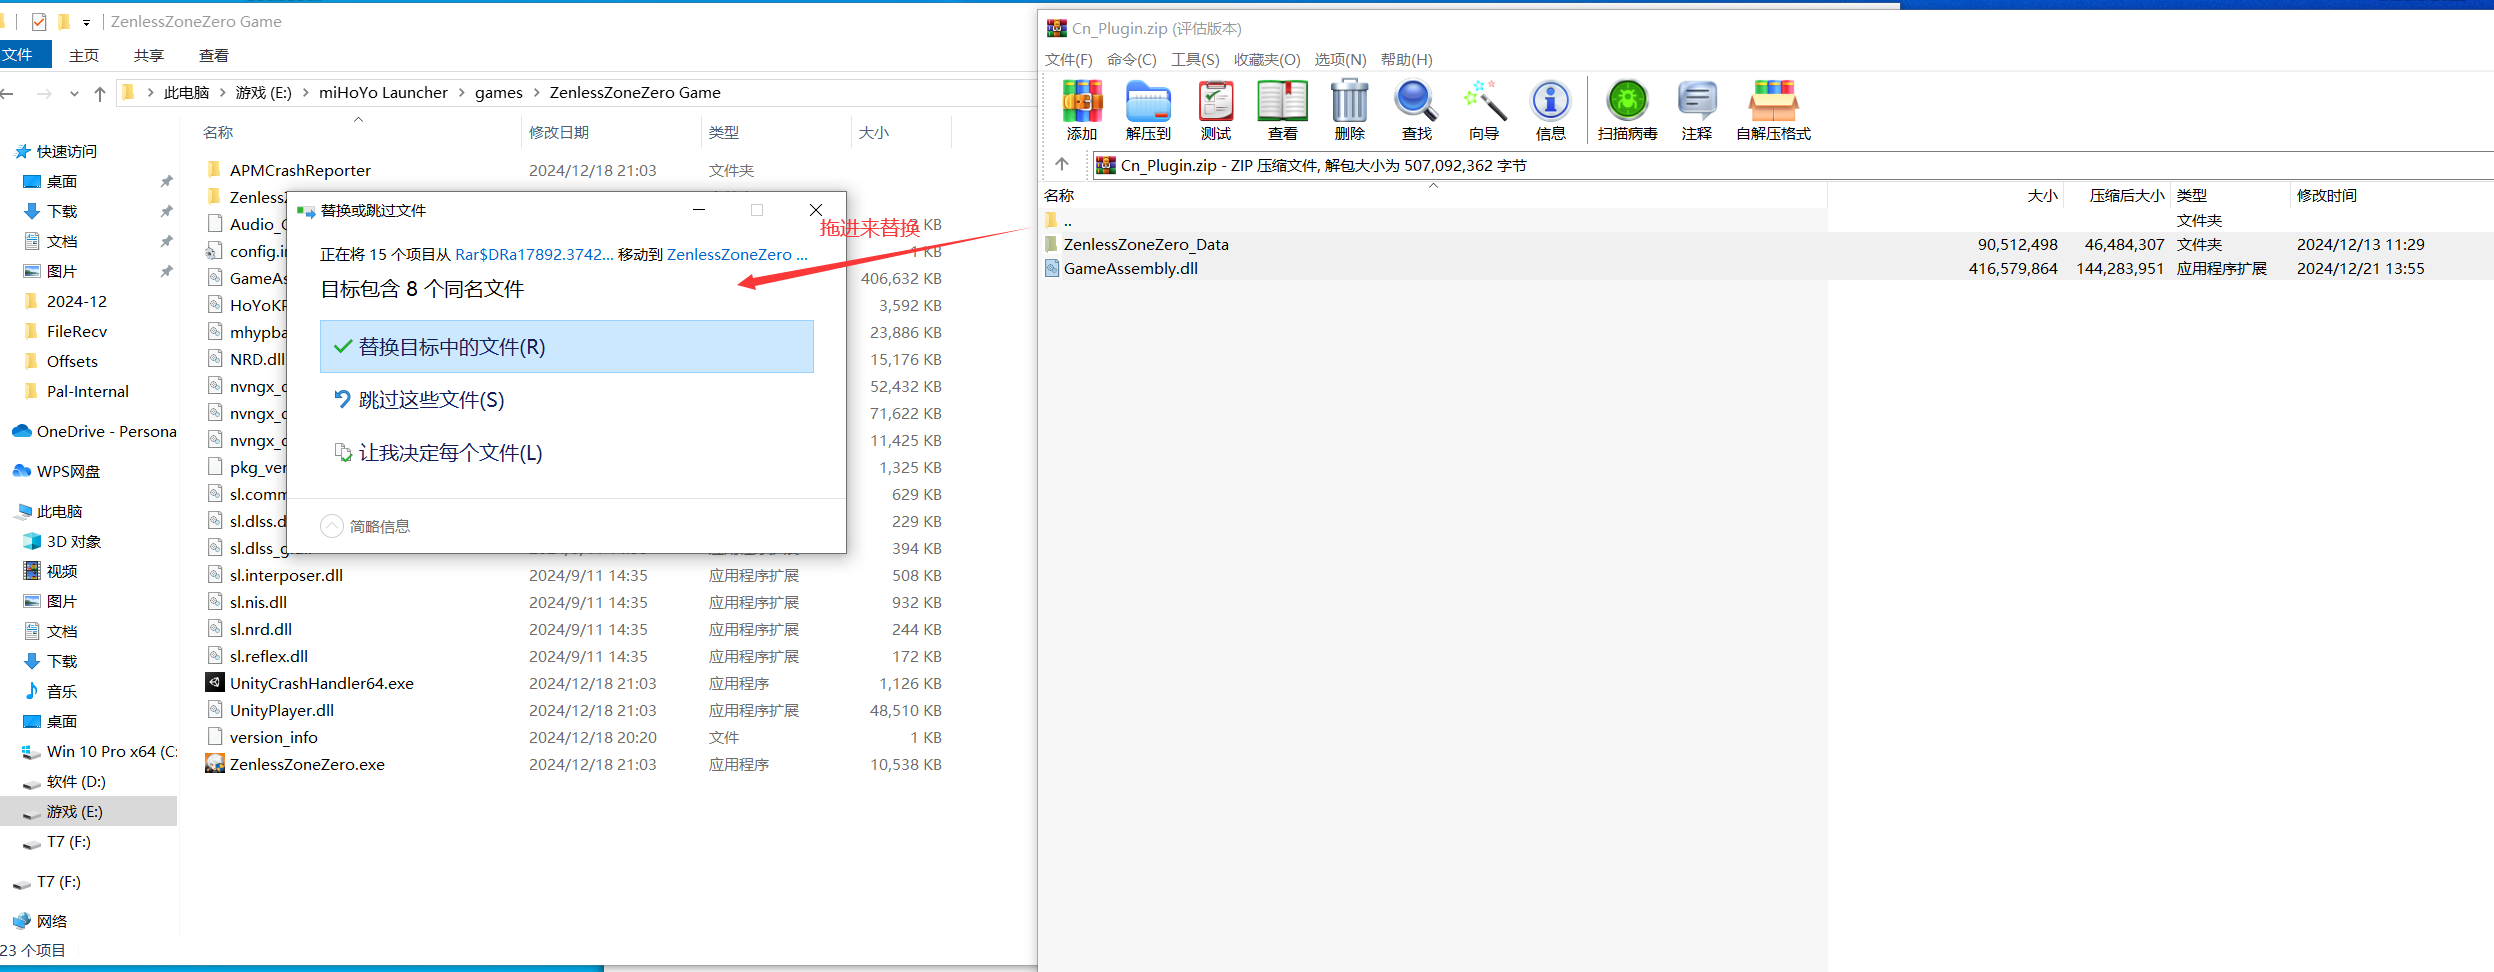Open 快速访问 in sidebar
The height and width of the screenshot is (972, 2494).
(x=57, y=151)
